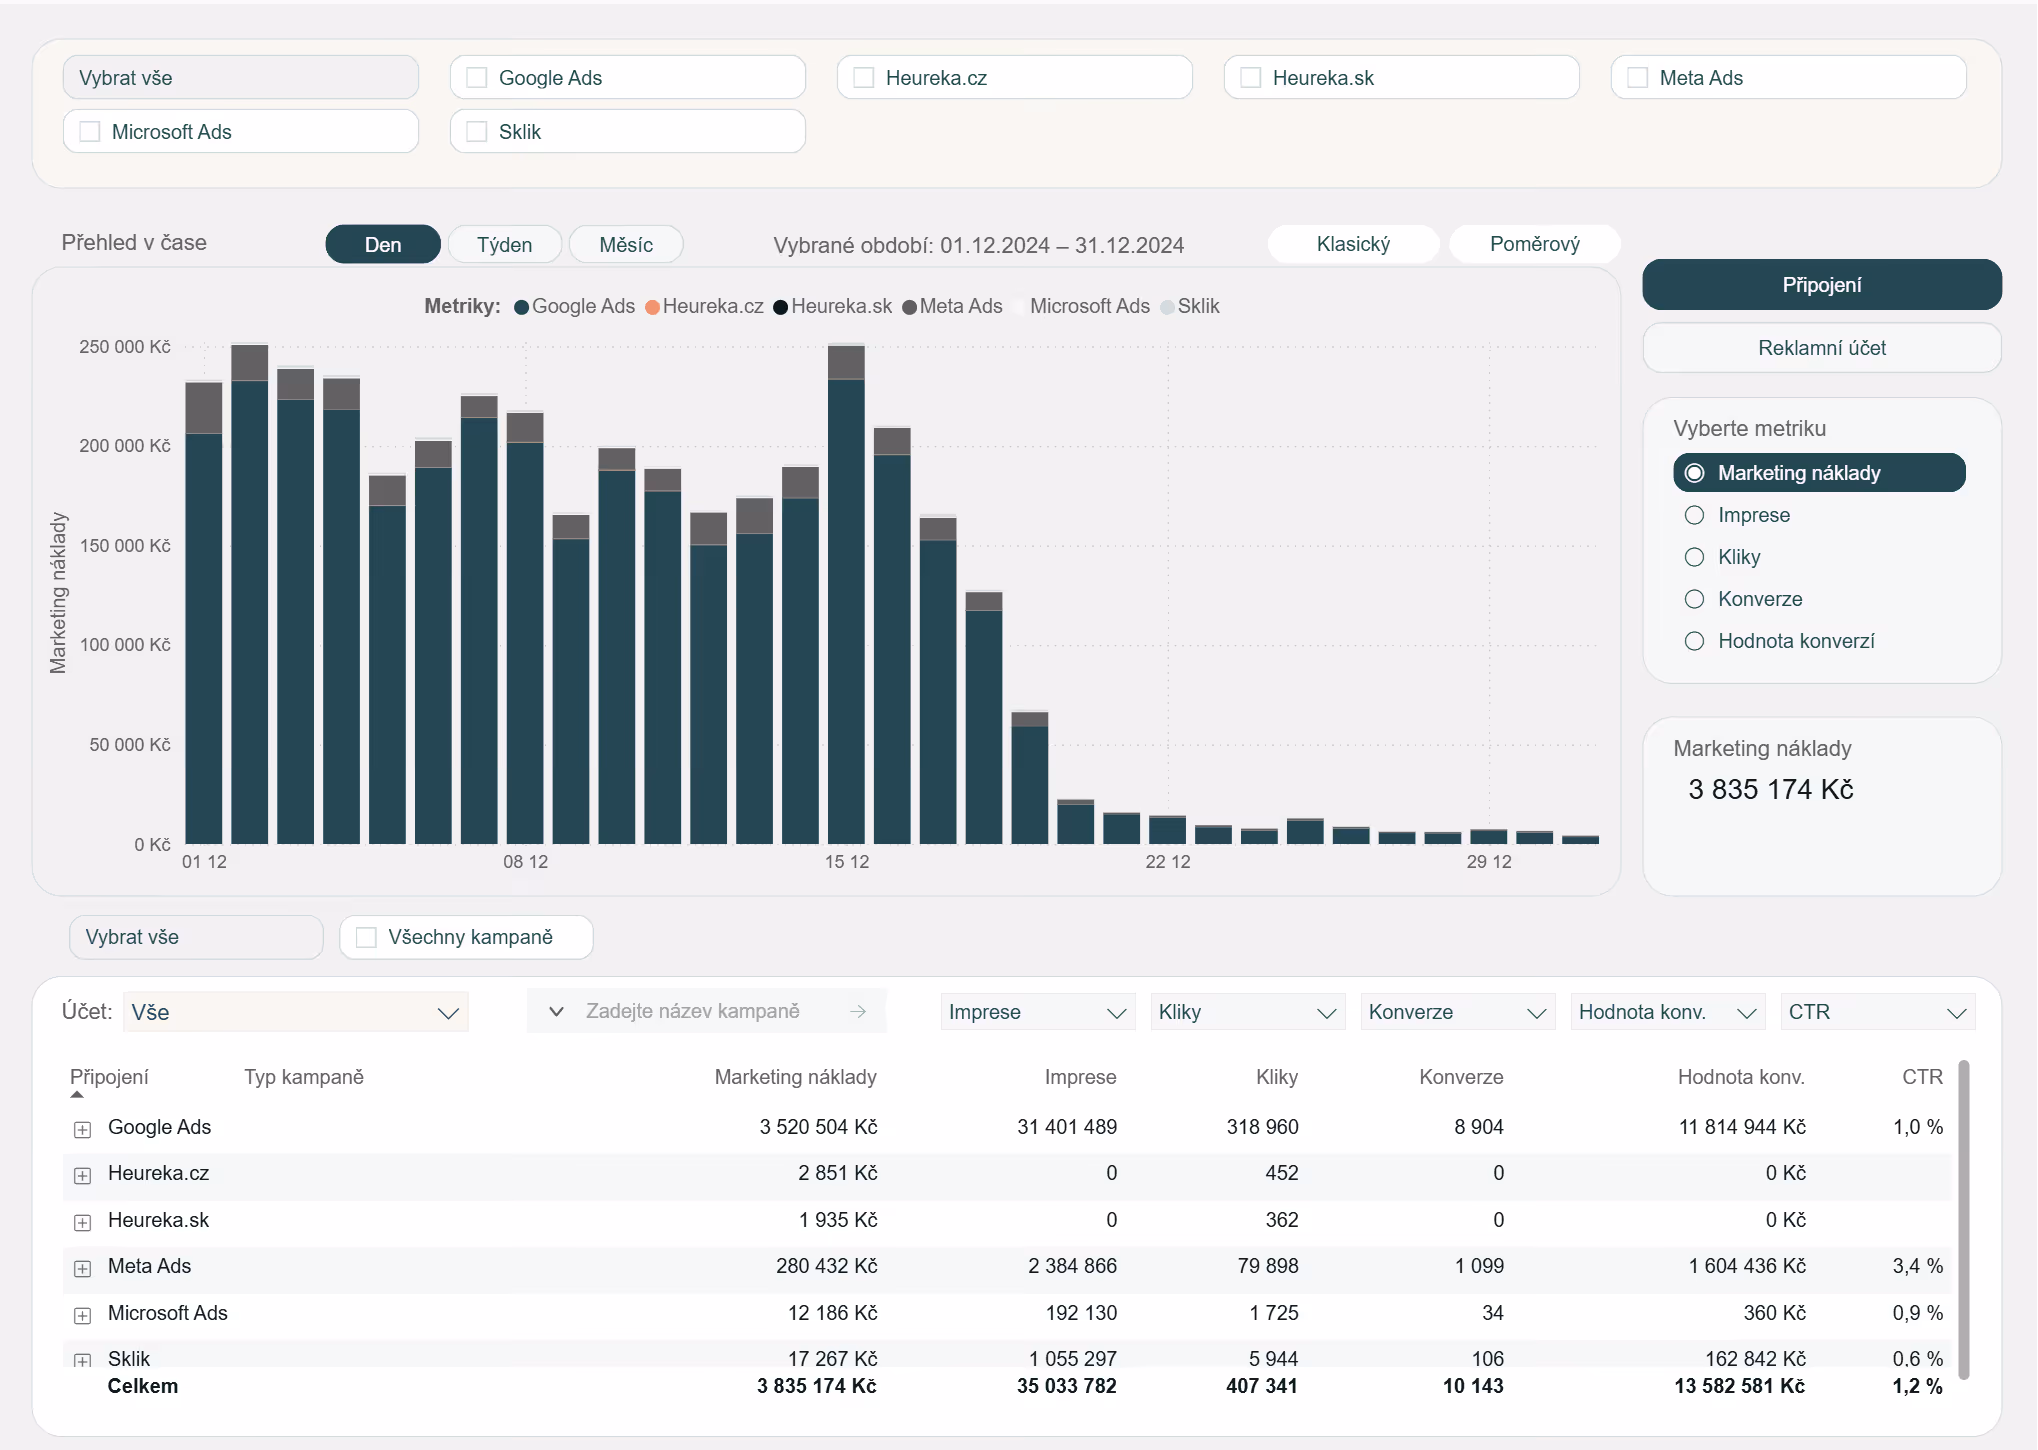The width and height of the screenshot is (2038, 1450).
Task: Select the Imprese metric radio button
Action: click(x=1694, y=515)
